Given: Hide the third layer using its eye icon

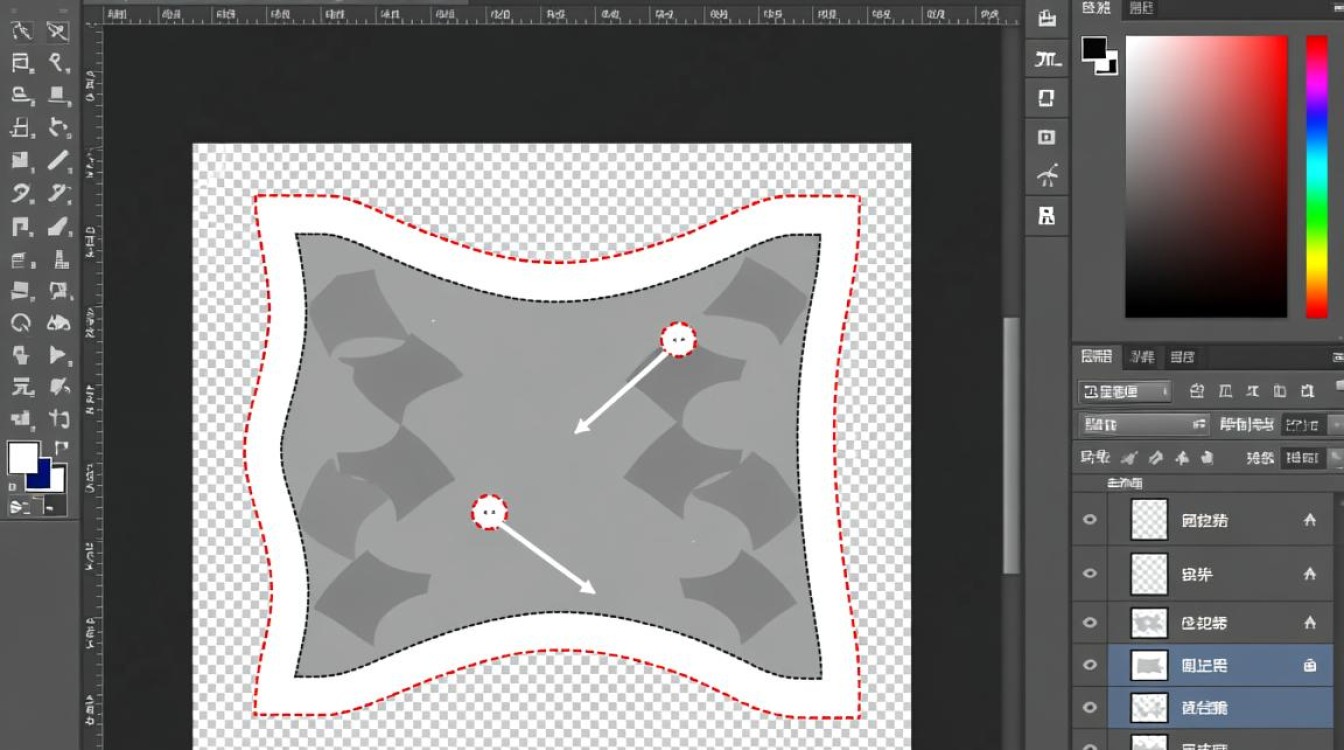Looking at the screenshot, I should coord(1090,623).
